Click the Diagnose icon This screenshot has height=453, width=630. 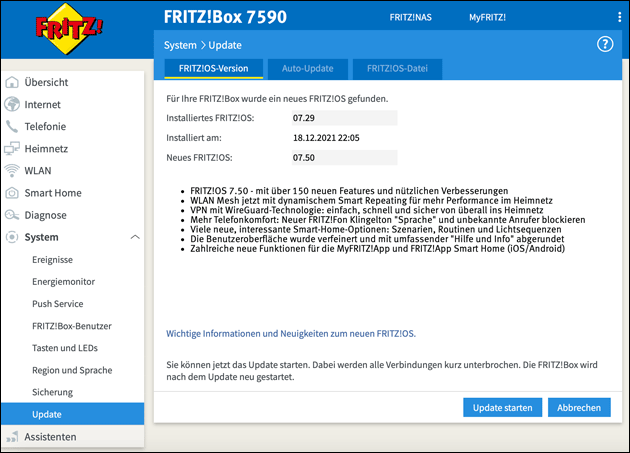12,215
